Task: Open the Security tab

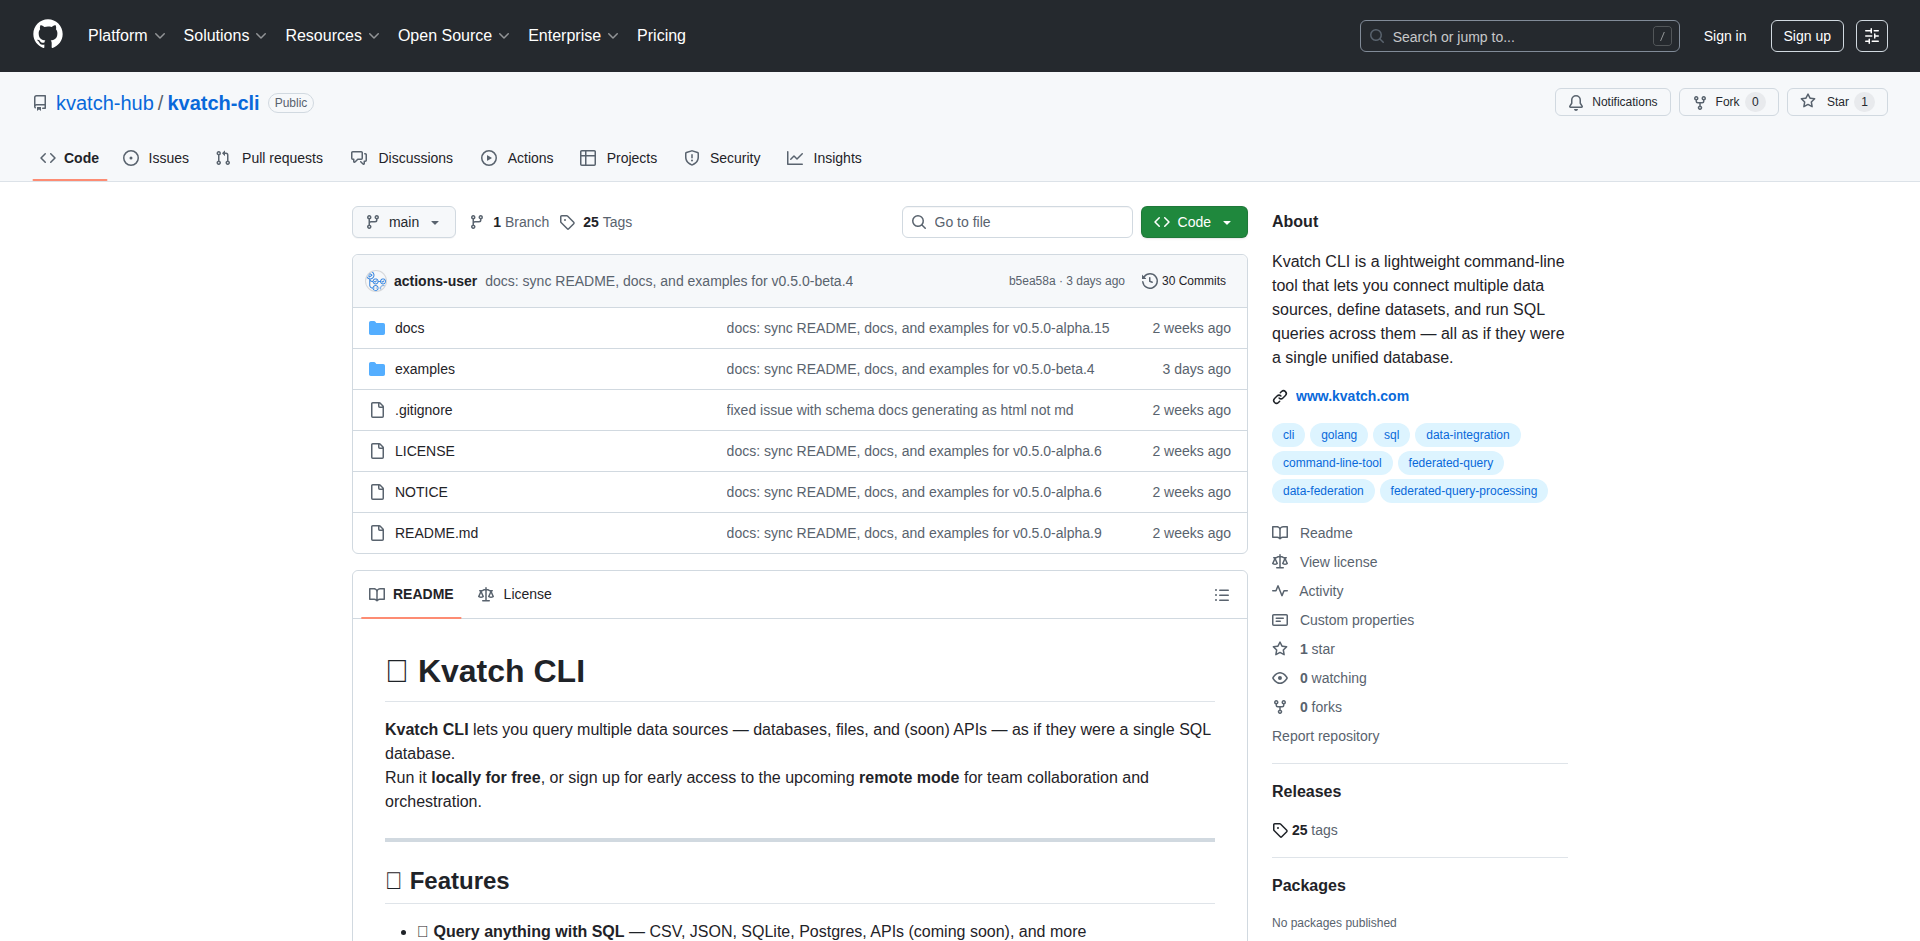Action: tap(722, 158)
